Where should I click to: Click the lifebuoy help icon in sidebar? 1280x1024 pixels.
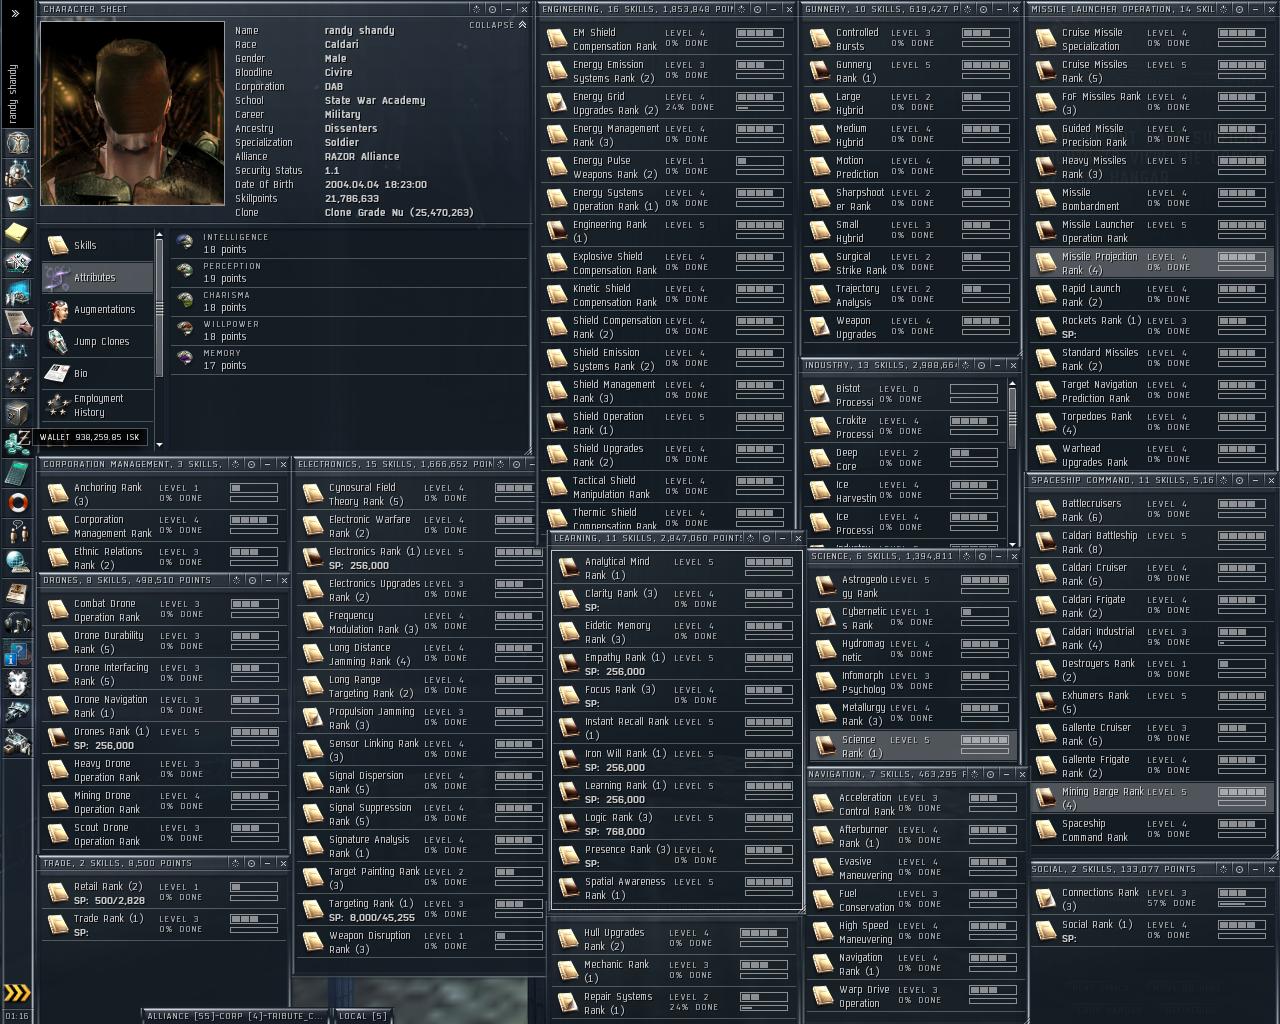tap(18, 502)
